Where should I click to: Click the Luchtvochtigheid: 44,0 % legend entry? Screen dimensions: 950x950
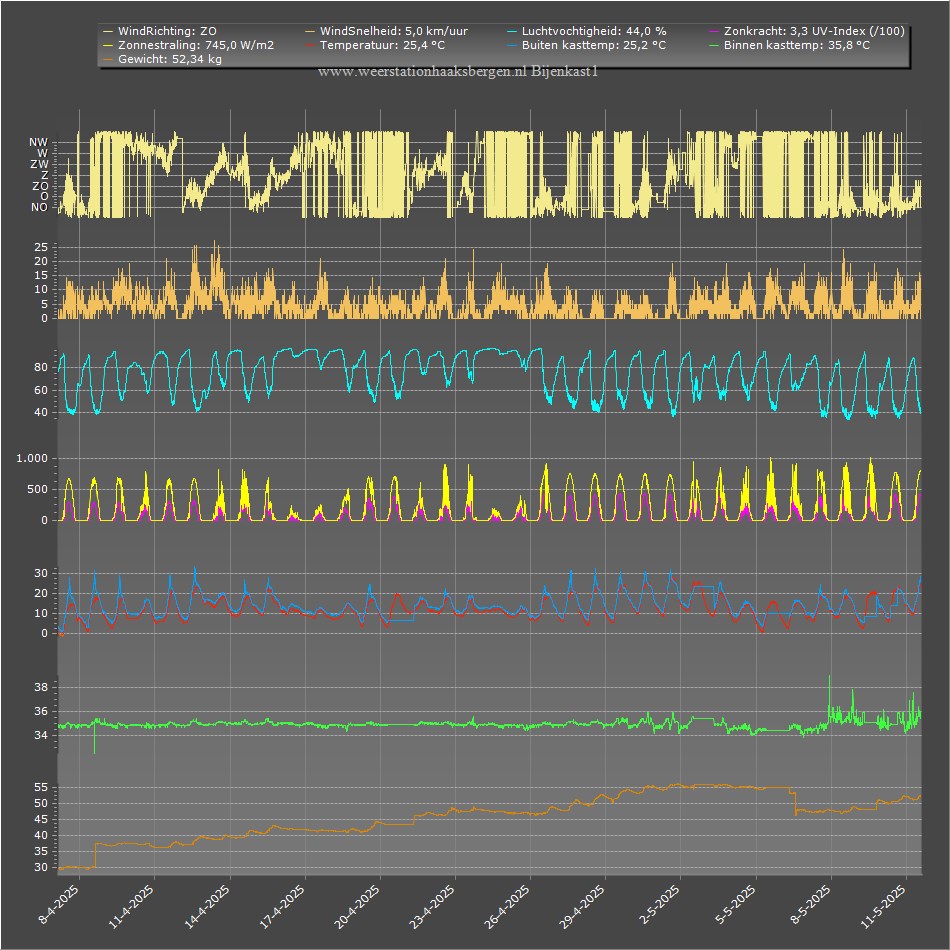[586, 31]
